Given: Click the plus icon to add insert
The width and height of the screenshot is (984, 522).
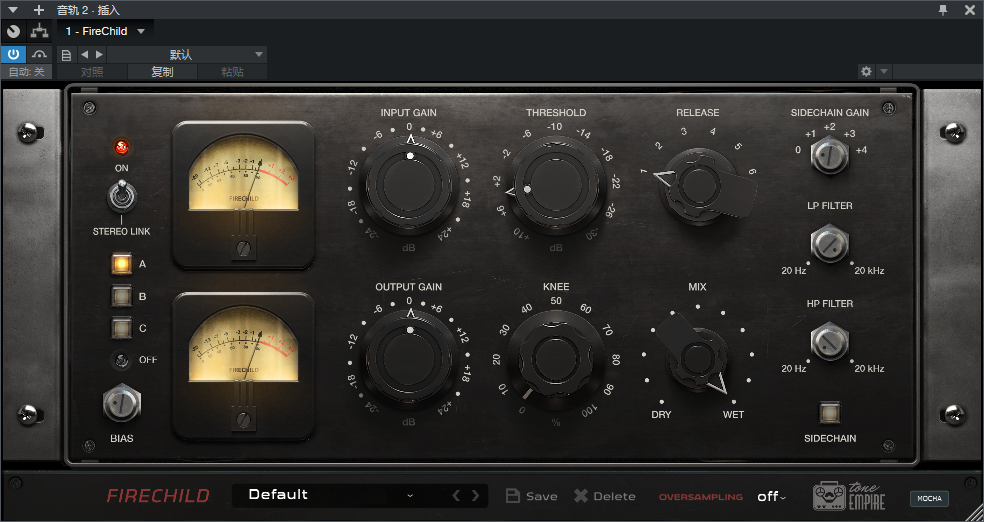Looking at the screenshot, I should [x=39, y=10].
